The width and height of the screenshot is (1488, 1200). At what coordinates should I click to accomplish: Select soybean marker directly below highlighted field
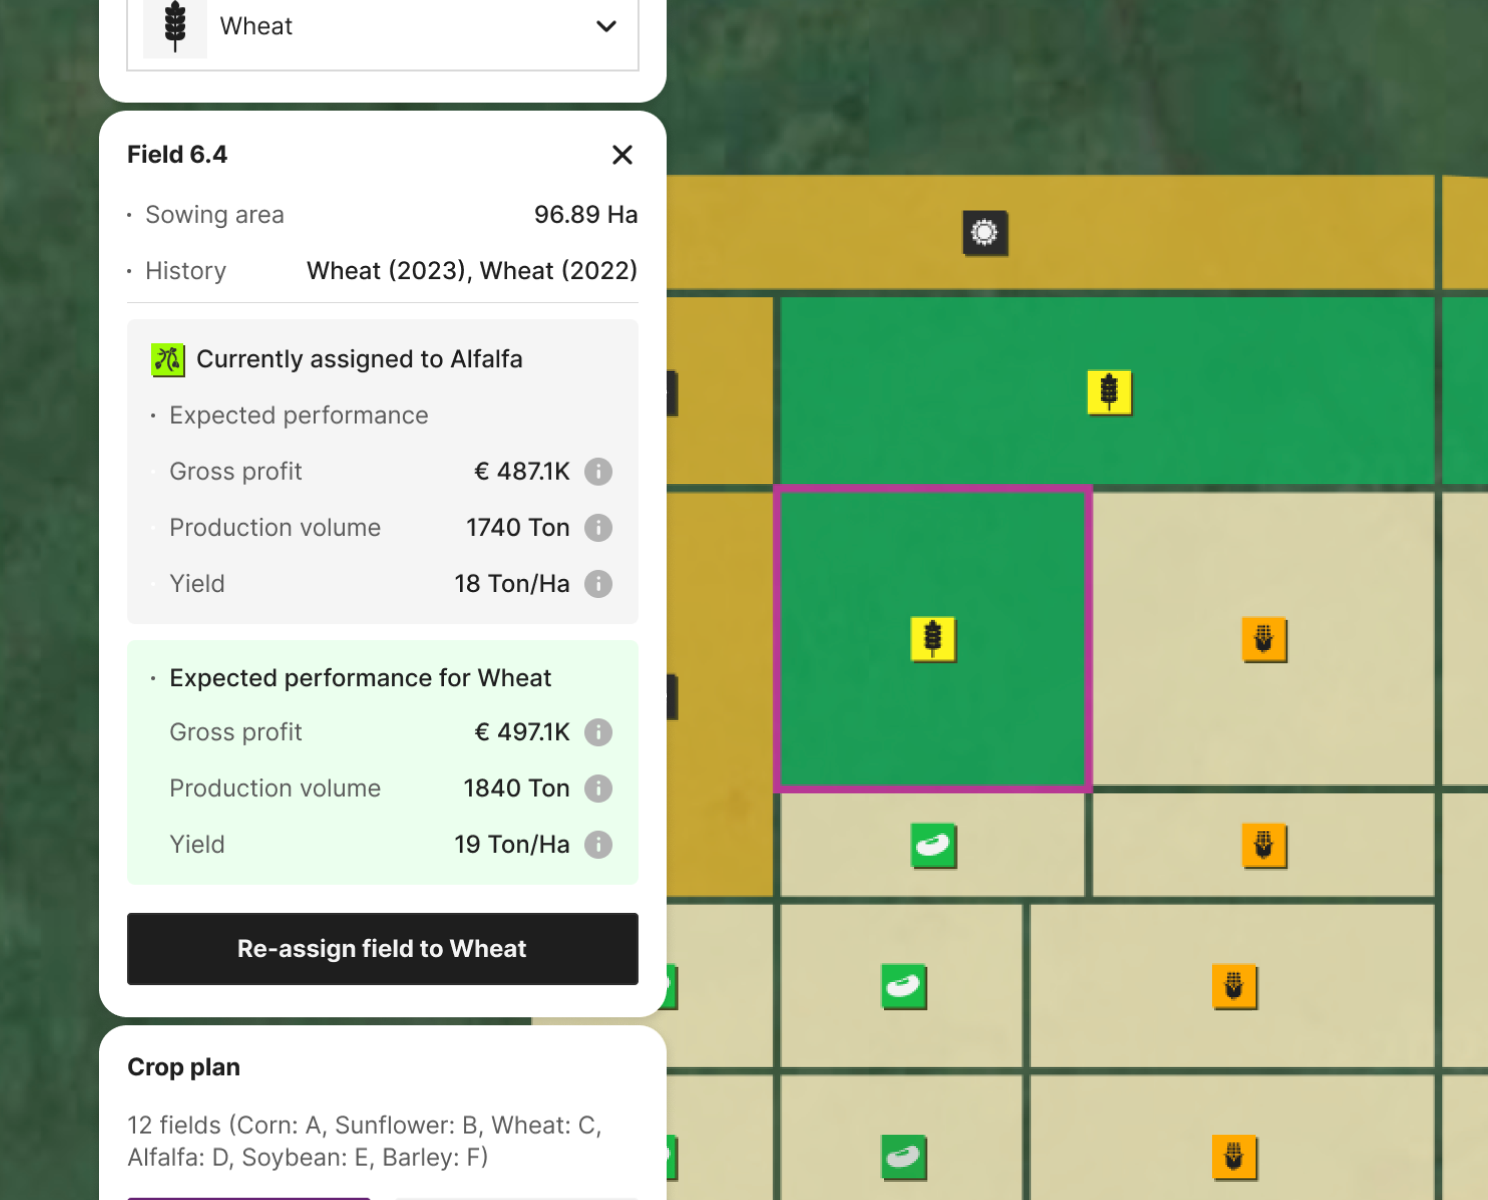[x=933, y=846]
